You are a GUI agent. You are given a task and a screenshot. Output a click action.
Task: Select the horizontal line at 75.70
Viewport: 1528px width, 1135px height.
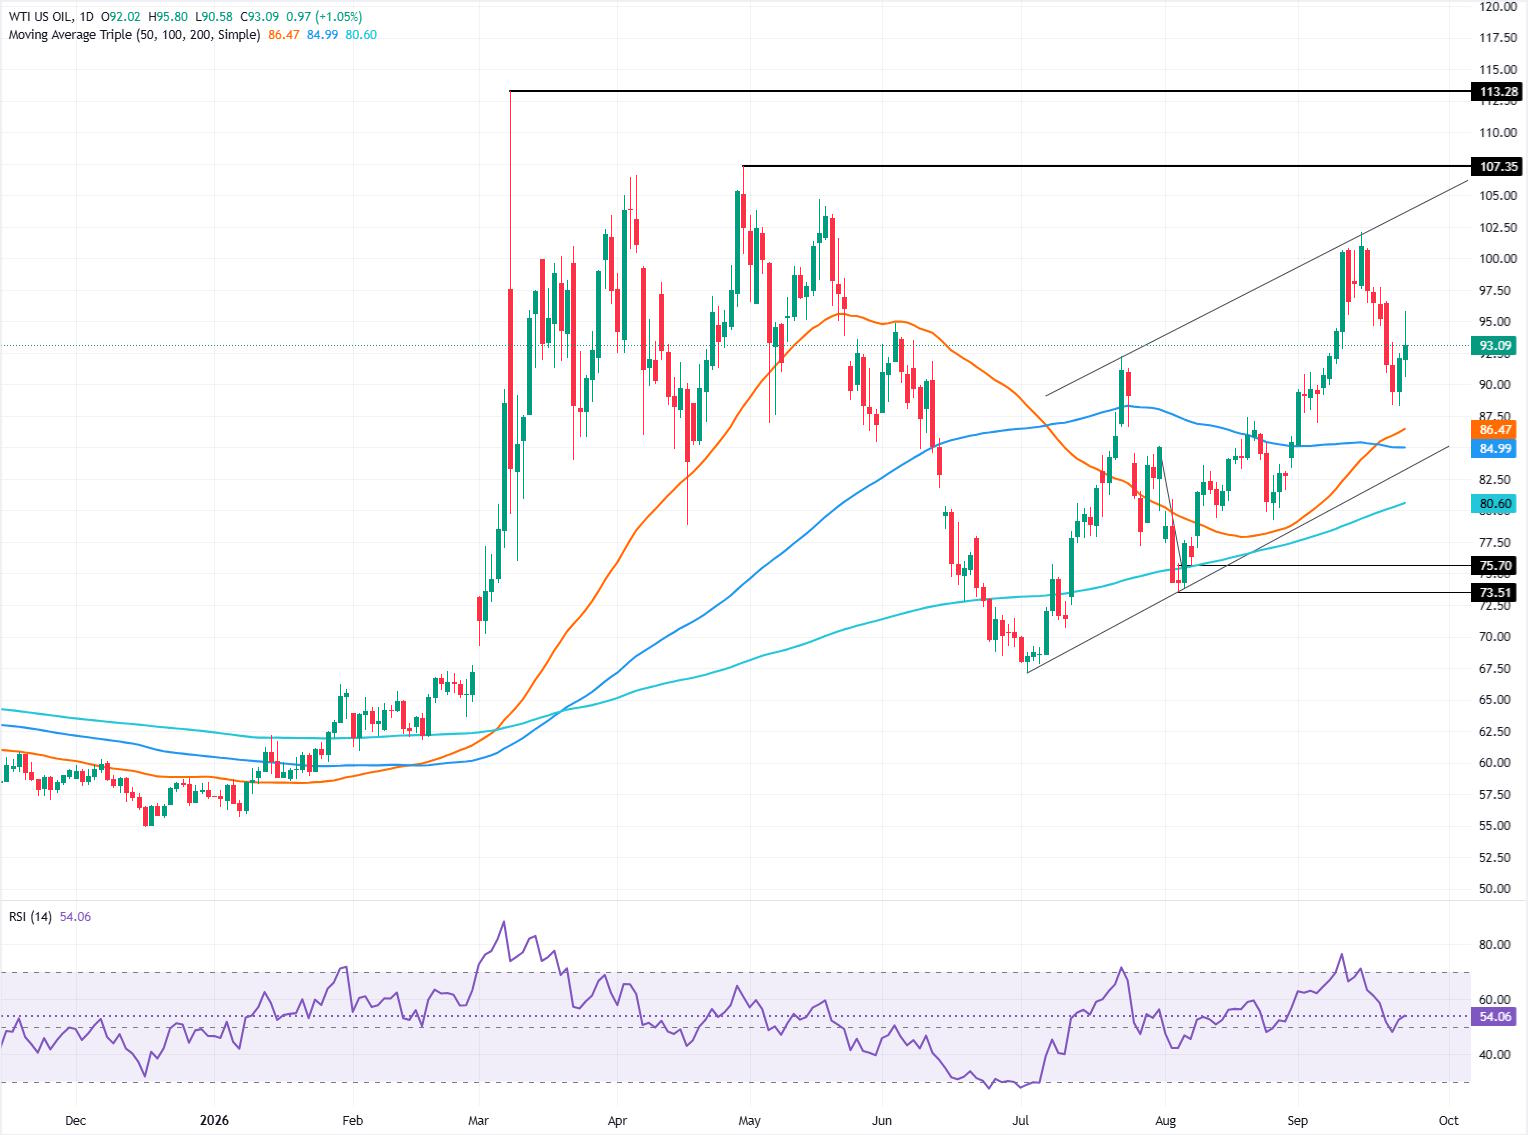[1325, 566]
